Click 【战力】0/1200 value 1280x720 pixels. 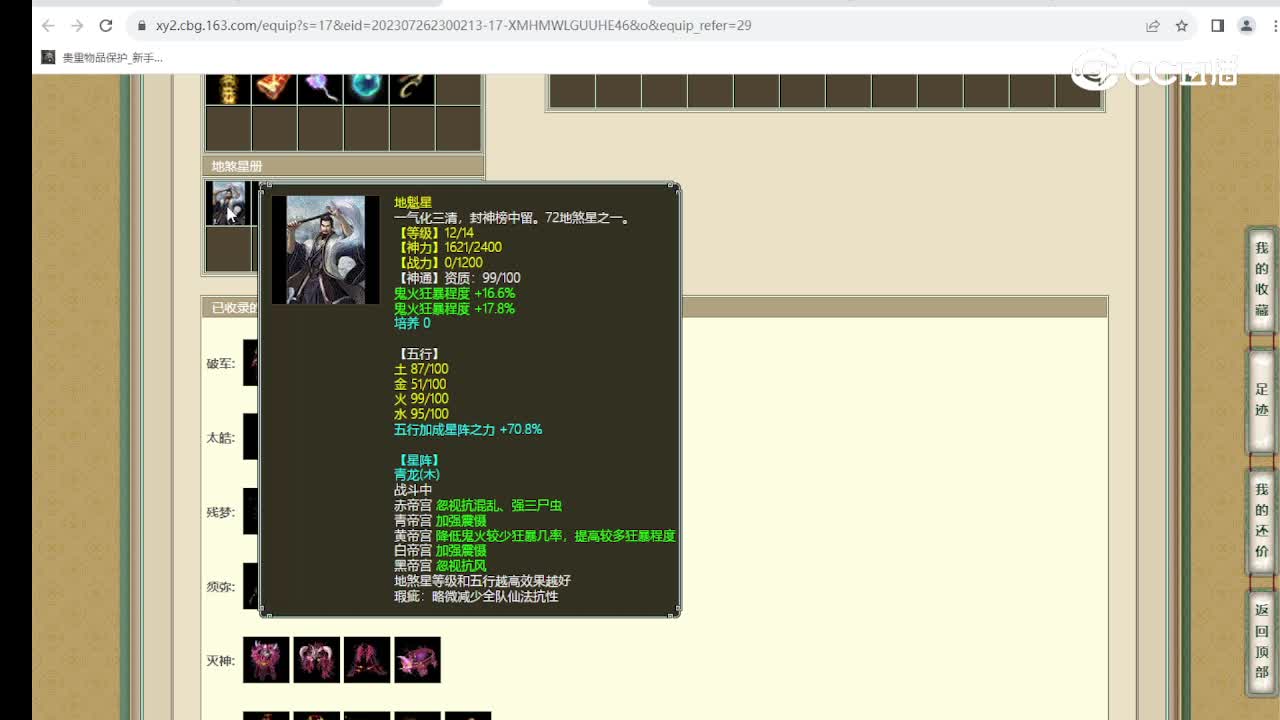click(438, 262)
